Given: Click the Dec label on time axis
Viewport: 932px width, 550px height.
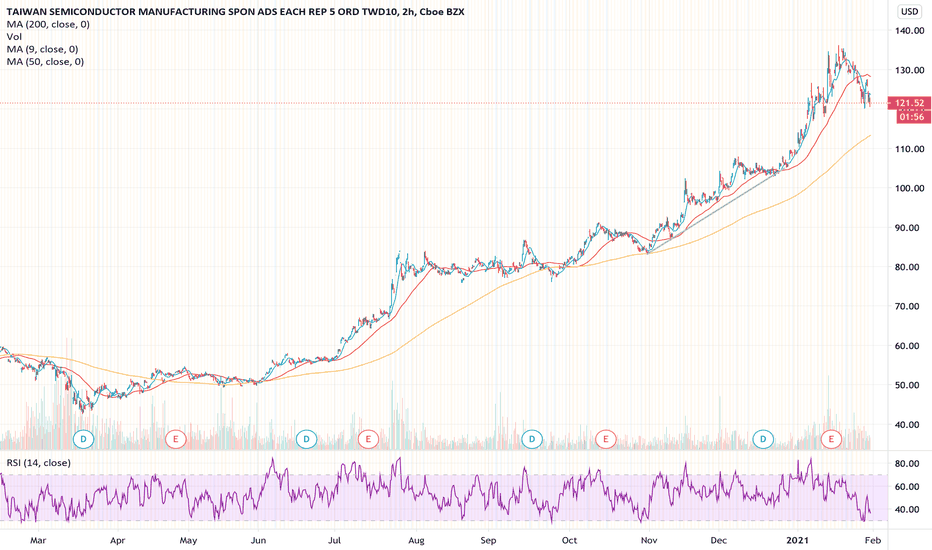Looking at the screenshot, I should point(719,540).
